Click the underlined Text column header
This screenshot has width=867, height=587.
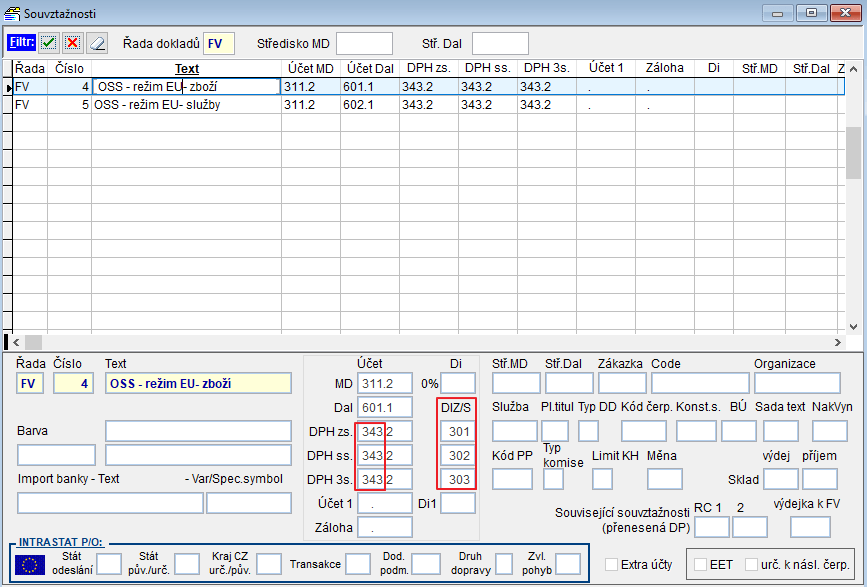tap(186, 69)
